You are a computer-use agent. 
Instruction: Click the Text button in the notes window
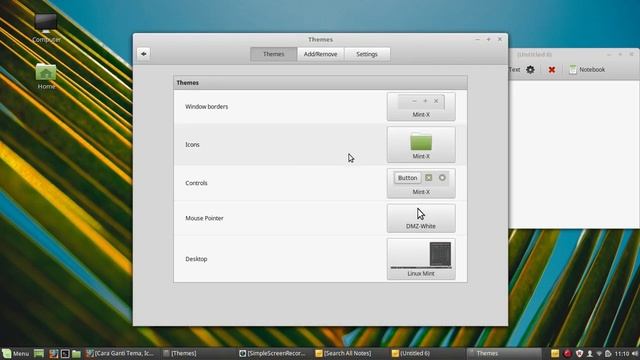point(514,69)
